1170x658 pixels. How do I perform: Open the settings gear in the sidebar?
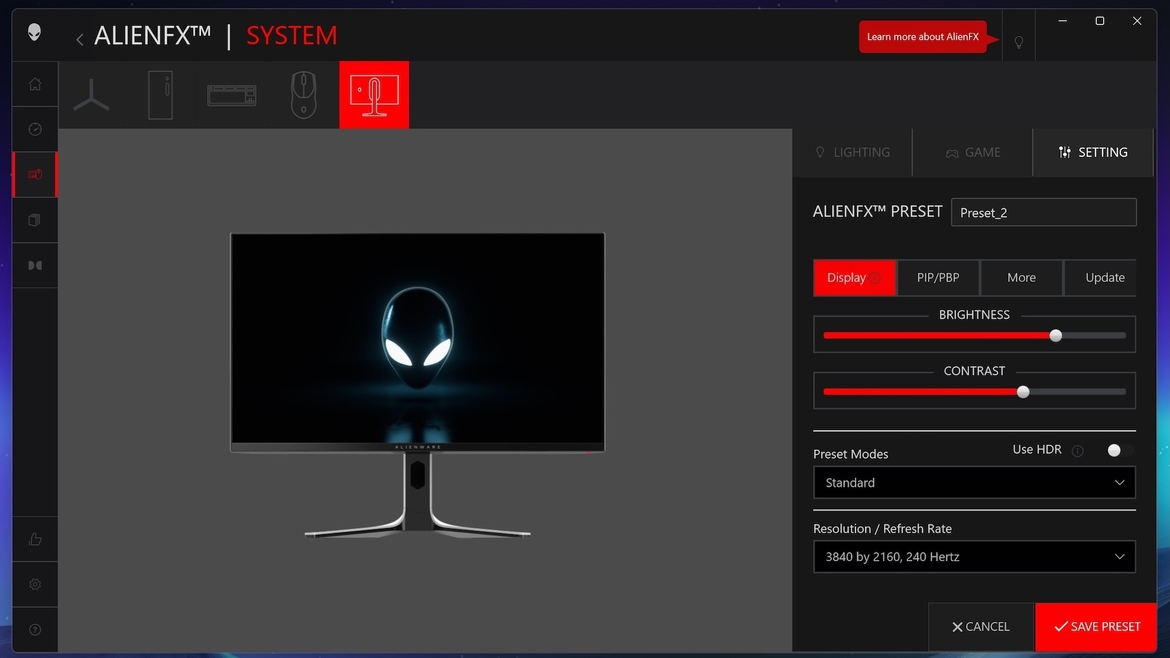35,584
